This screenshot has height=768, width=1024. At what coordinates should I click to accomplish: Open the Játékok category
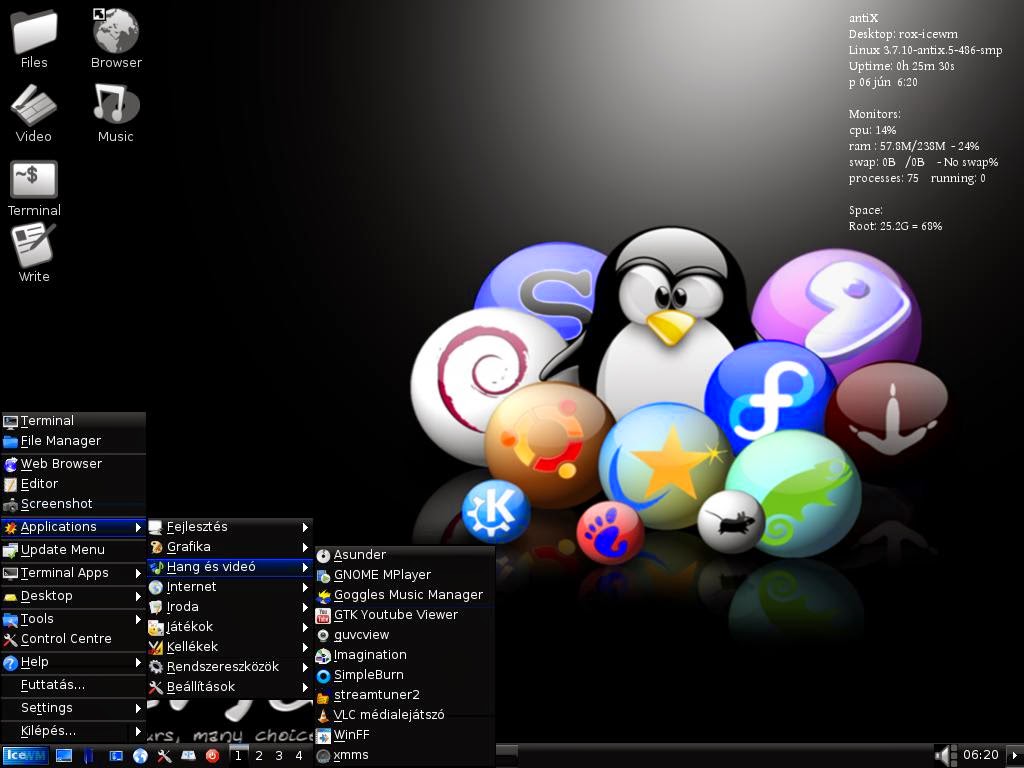click(x=230, y=627)
